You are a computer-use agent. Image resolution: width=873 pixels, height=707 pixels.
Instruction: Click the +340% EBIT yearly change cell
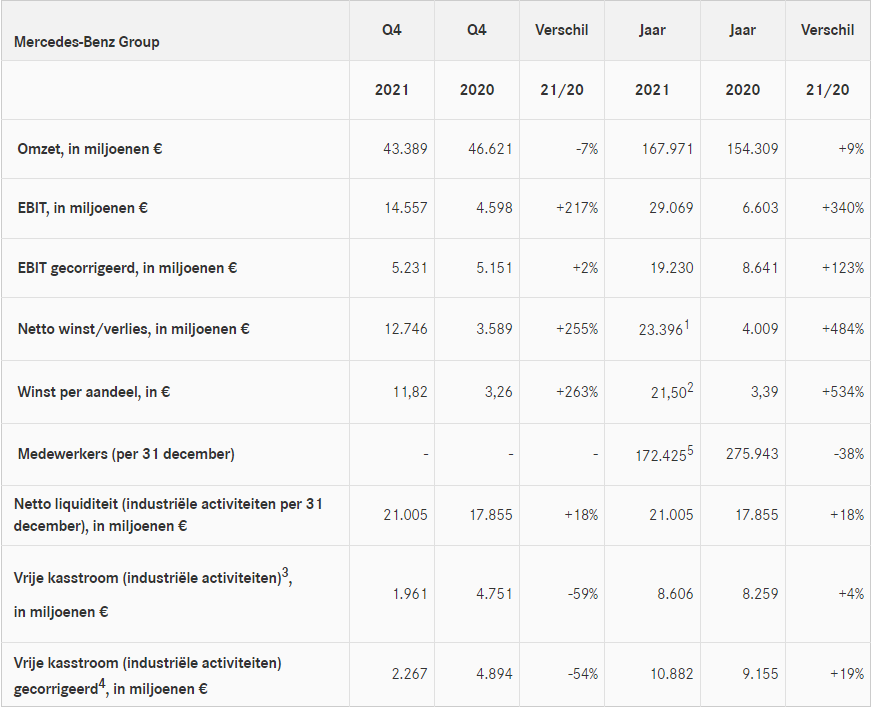841,208
